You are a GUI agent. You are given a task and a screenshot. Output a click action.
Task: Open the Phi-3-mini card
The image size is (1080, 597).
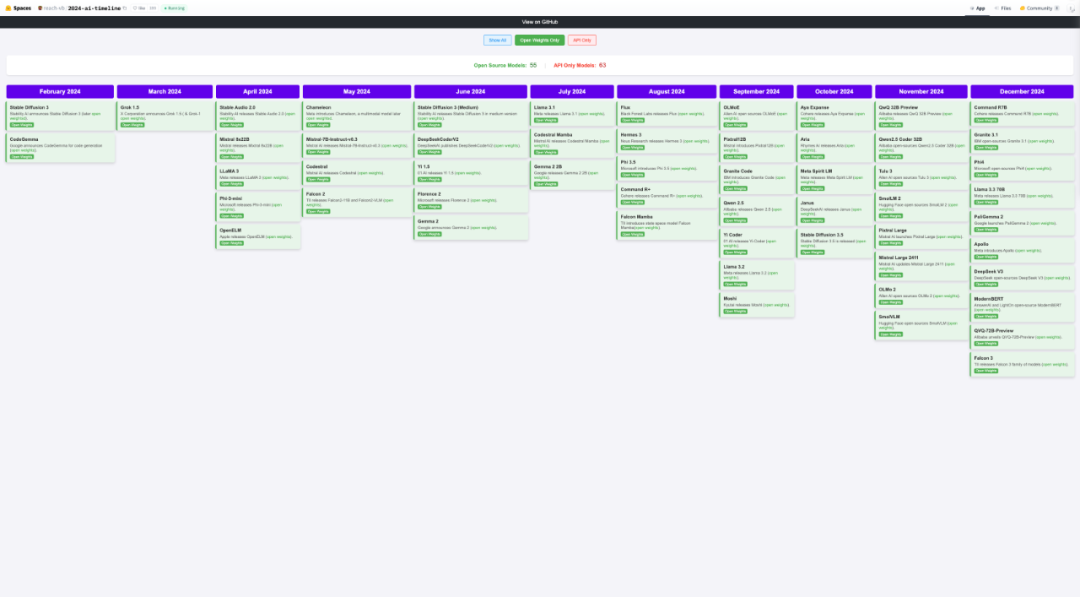pyautogui.click(x=258, y=207)
